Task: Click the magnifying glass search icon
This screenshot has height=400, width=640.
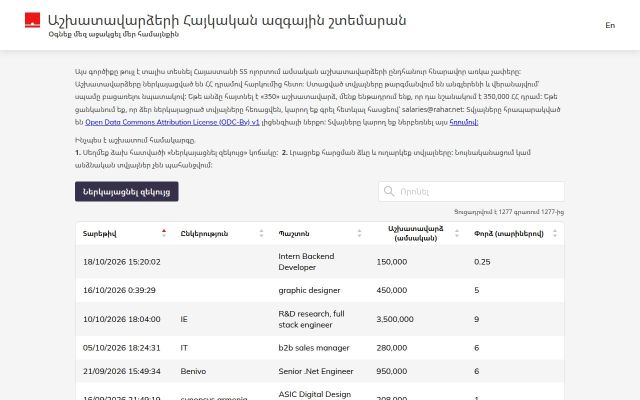Action: [x=389, y=191]
